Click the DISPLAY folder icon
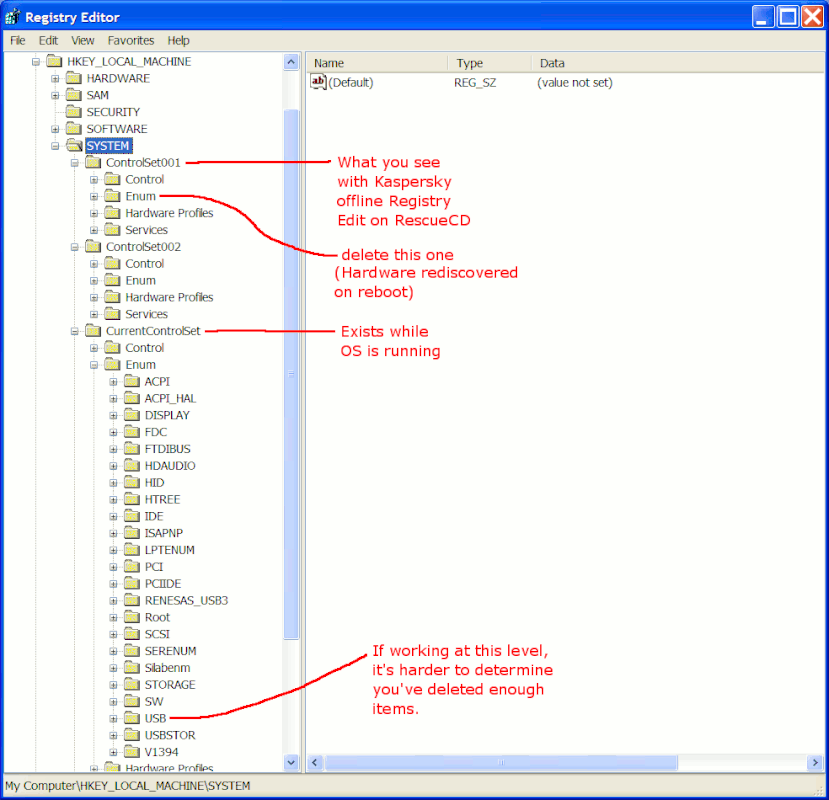Viewport: 829px width, 800px height. tap(132, 415)
